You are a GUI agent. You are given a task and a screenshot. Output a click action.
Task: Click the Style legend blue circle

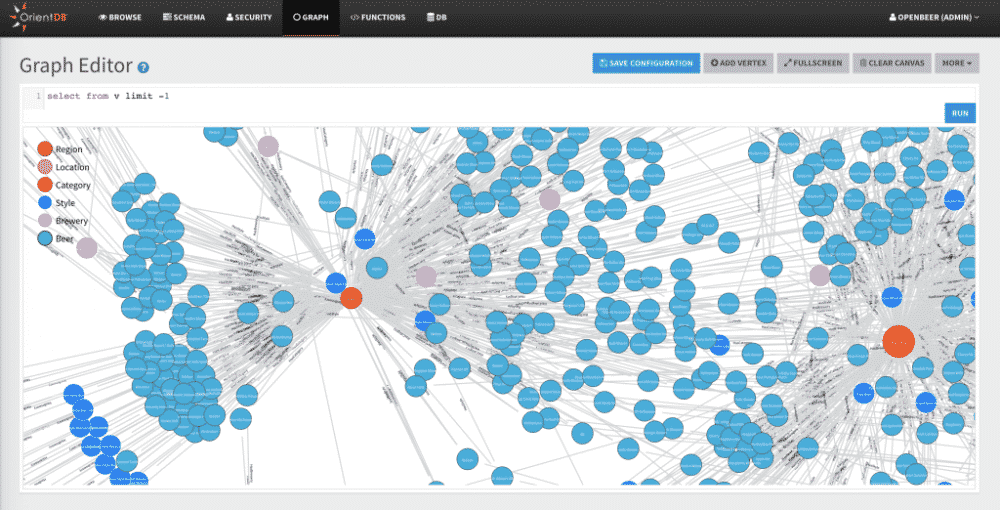tap(45, 203)
